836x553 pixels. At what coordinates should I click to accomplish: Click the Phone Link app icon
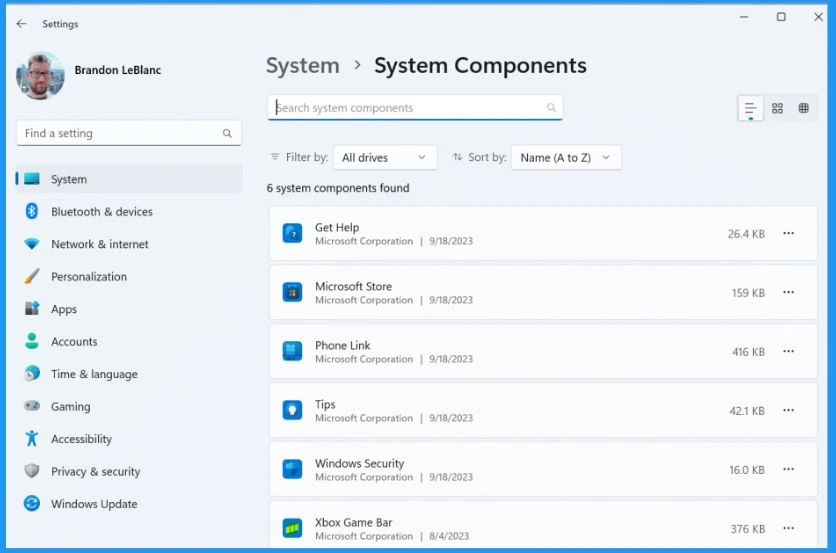pyautogui.click(x=292, y=351)
